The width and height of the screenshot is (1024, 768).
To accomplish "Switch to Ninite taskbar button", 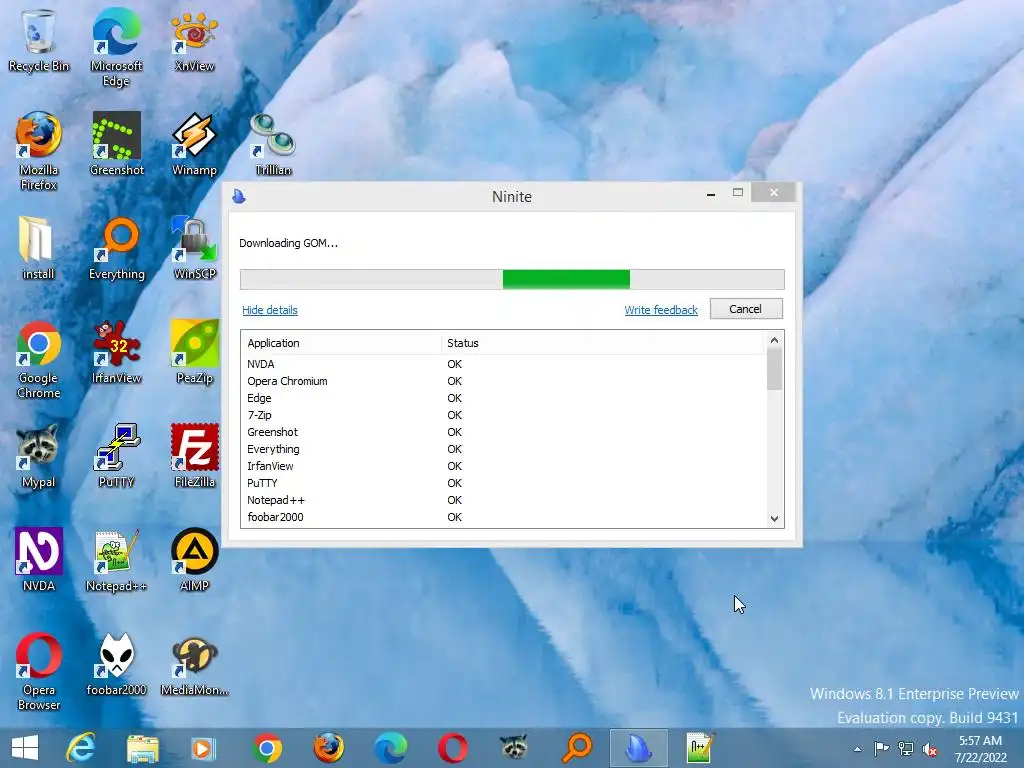I will click(639, 748).
